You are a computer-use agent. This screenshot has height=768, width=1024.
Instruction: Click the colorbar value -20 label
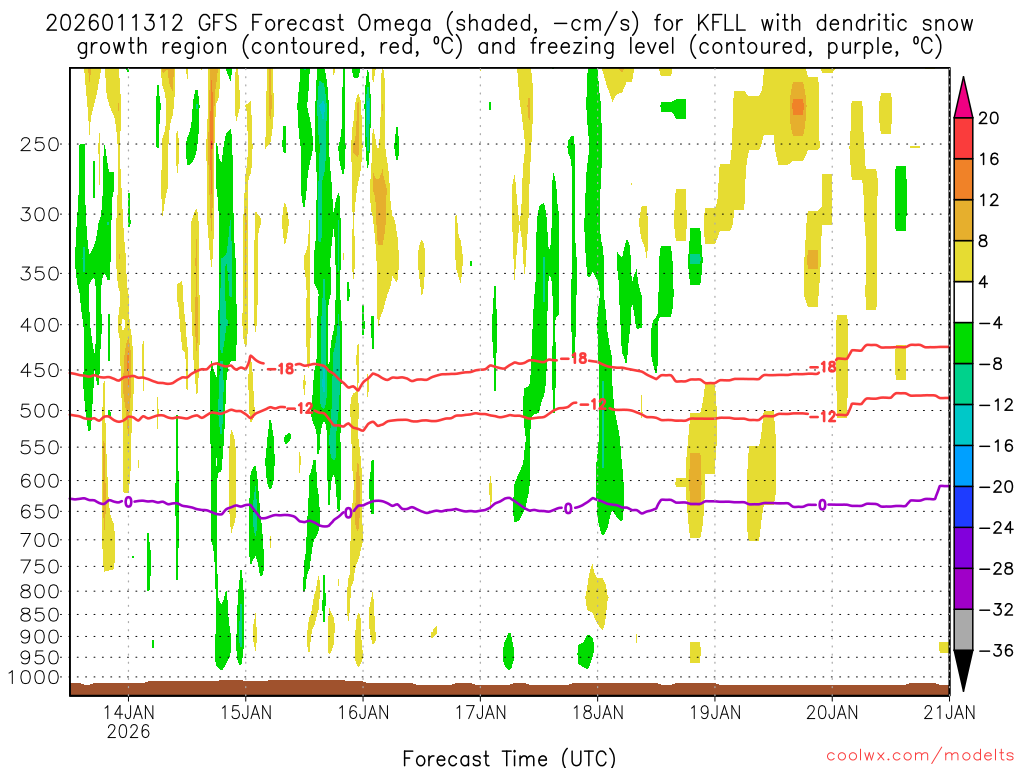pyautogui.click(x=996, y=487)
